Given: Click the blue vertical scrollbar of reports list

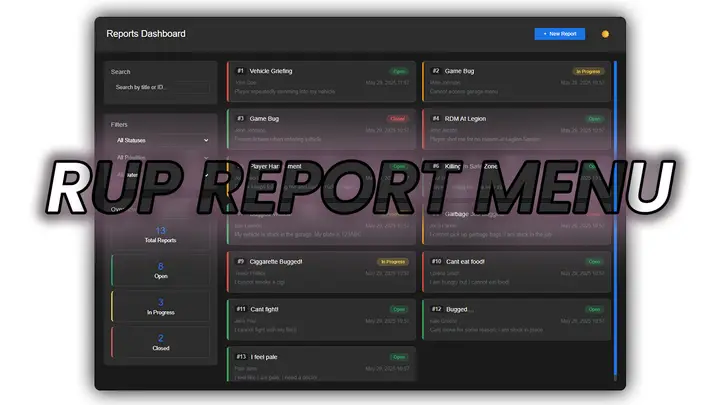Looking at the screenshot, I should 615,218.
